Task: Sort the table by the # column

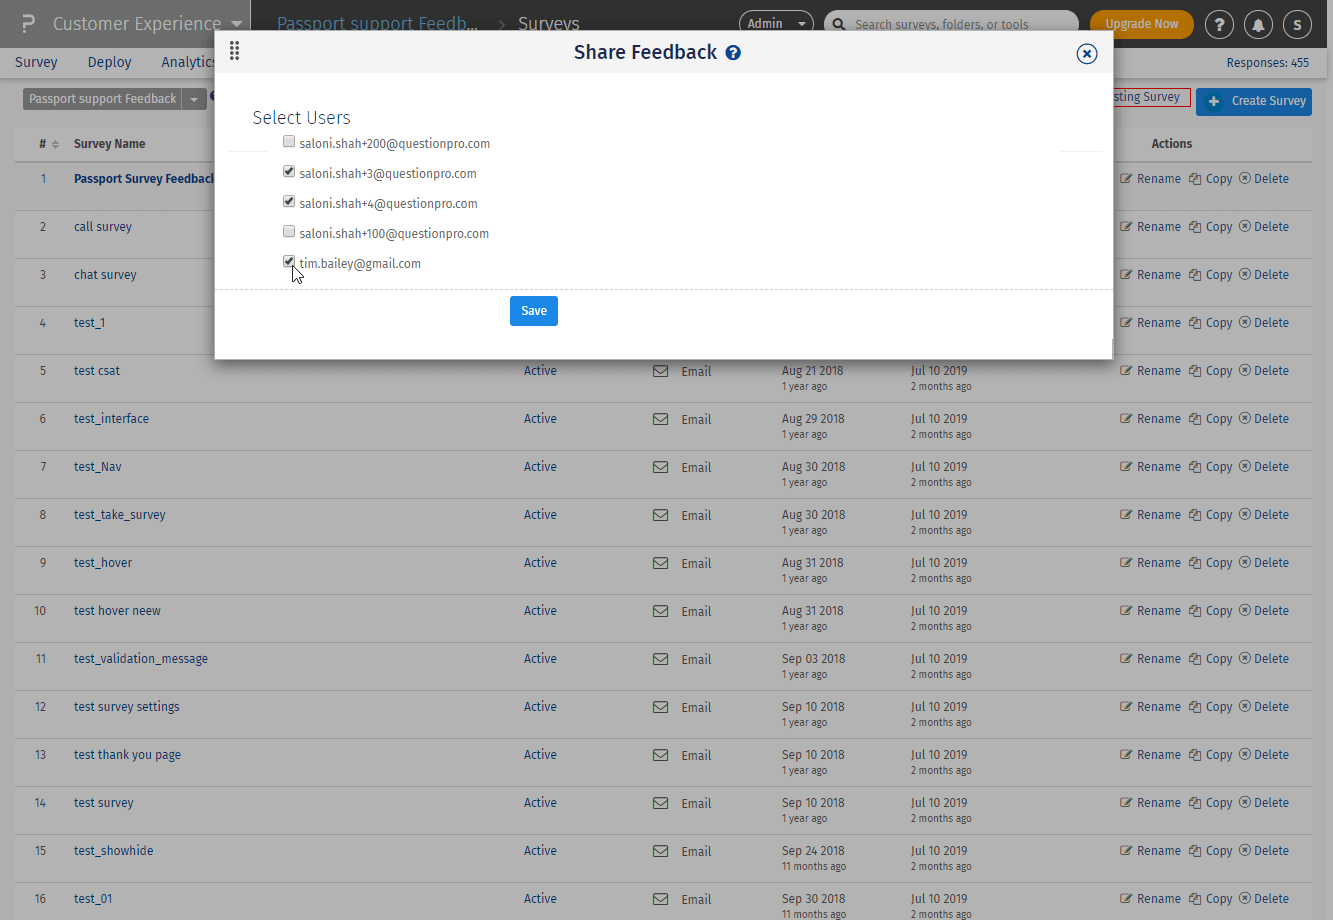Action: click(49, 144)
